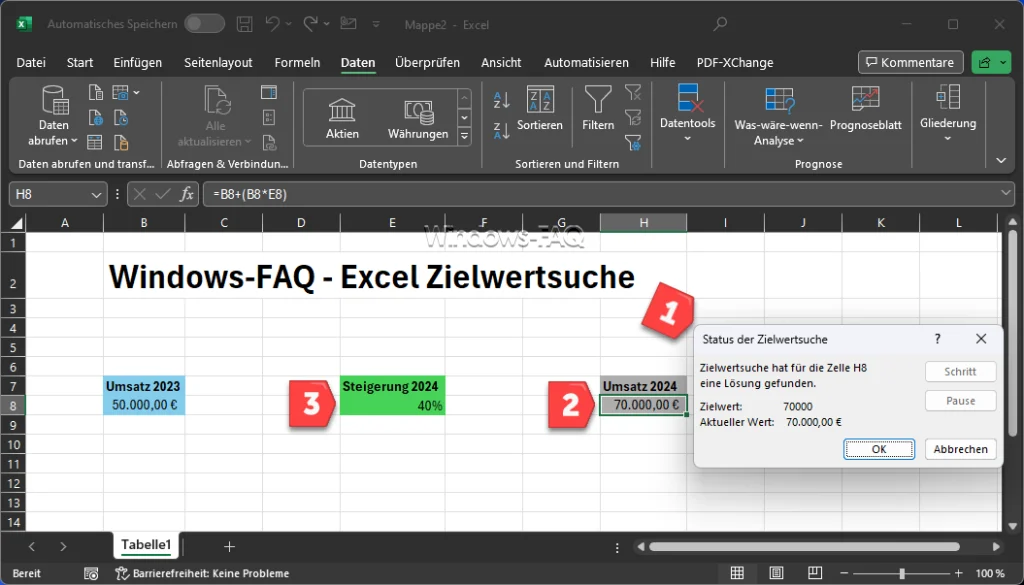Switch to Page Layout view
Screen dimensions: 1024x585
coord(775,573)
